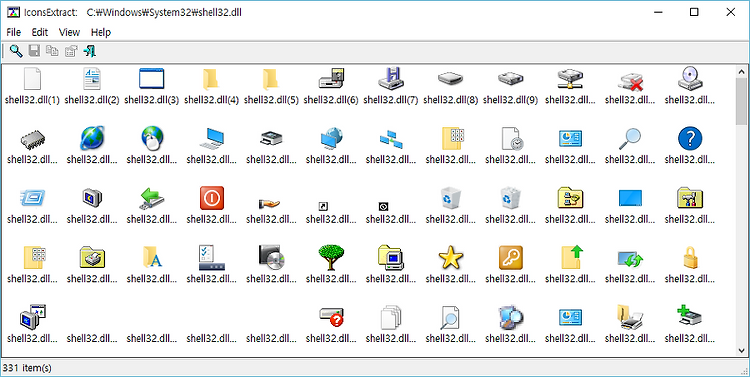Click the 331 item(s) status bar text
This screenshot has width=750, height=377.
point(27,368)
